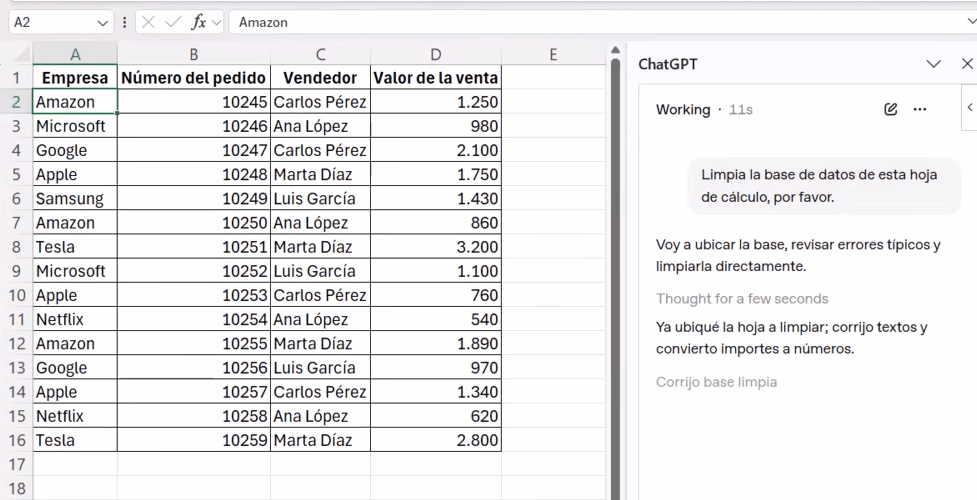This screenshot has height=500, width=977.
Task: Click the insert function fx icon
Action: click(198, 22)
